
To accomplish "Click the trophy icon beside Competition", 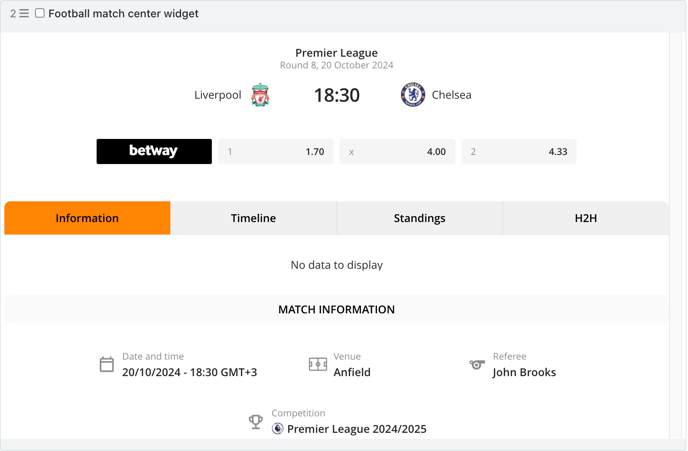I will tap(256, 422).
